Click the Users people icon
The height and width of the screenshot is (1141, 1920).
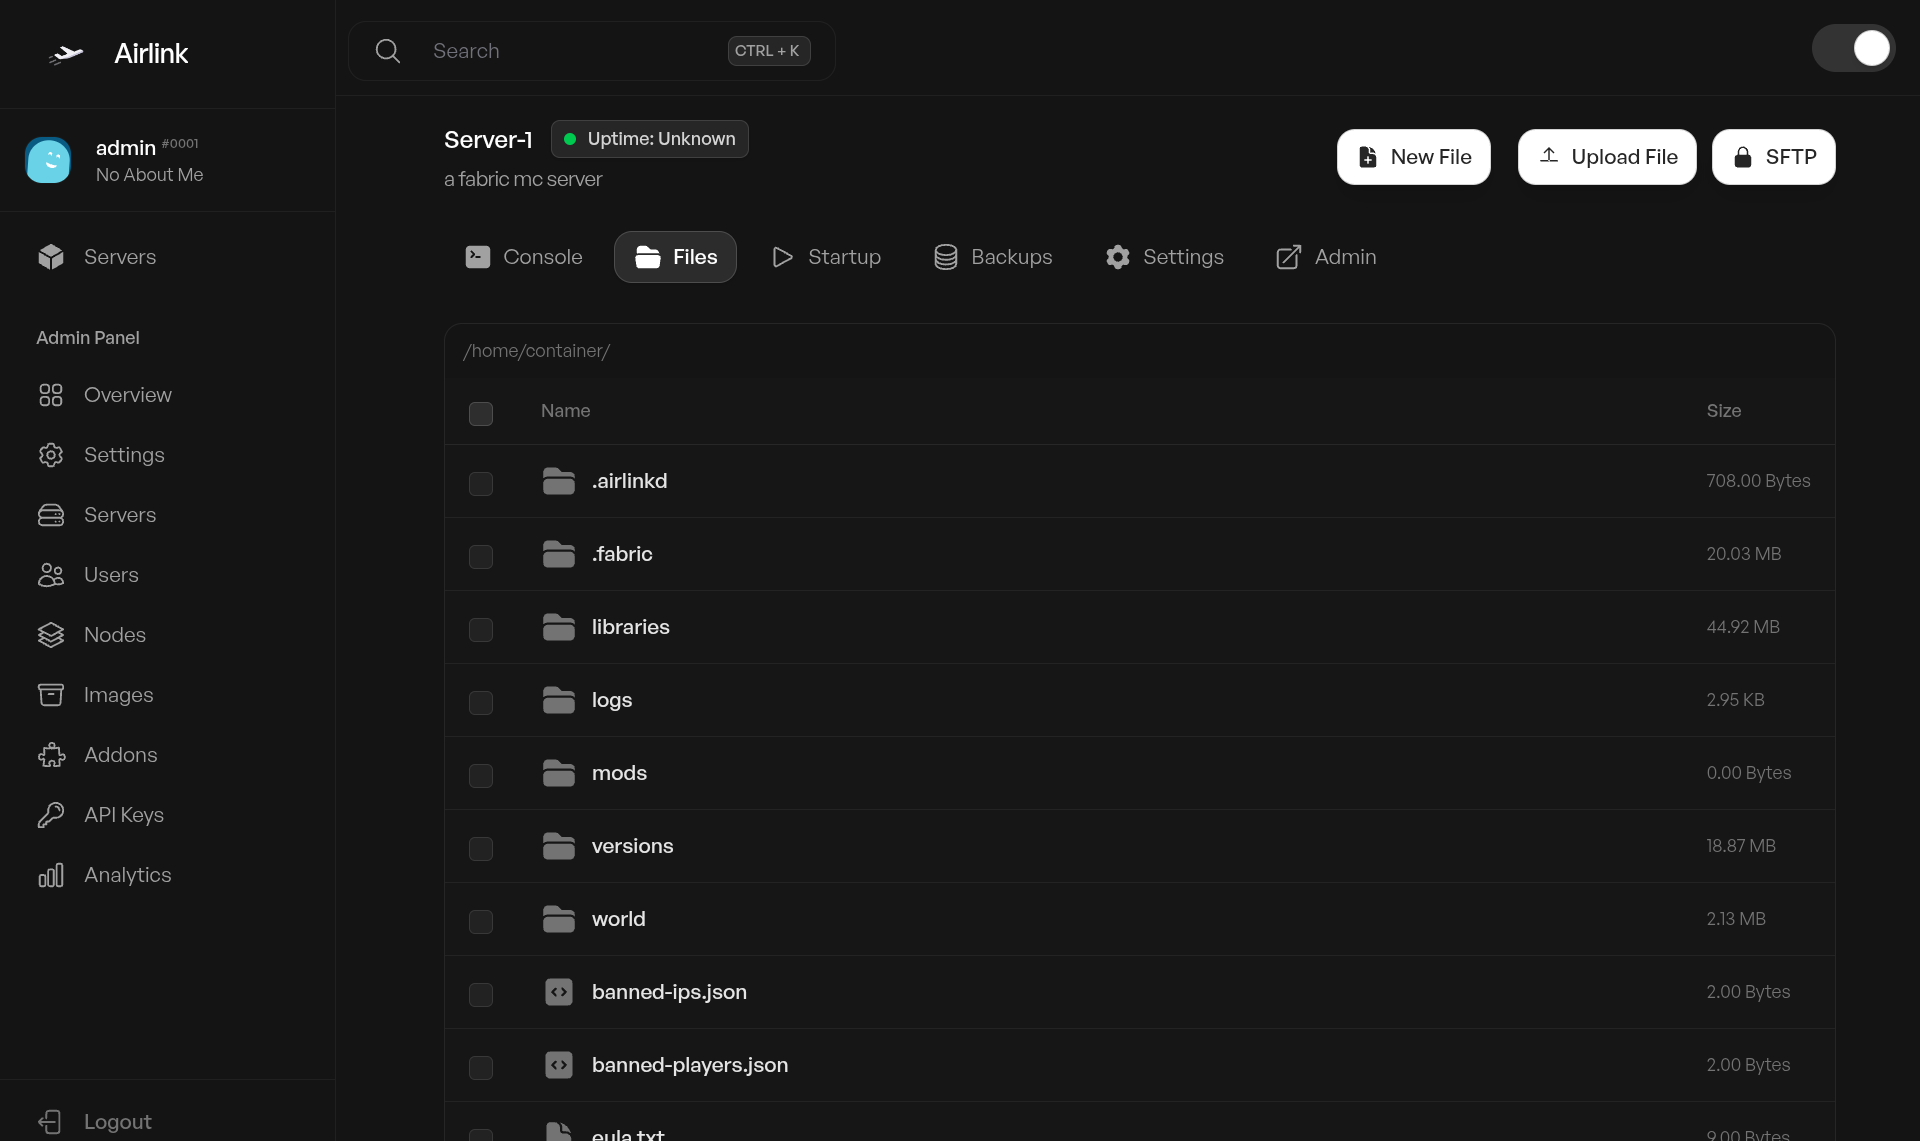(x=51, y=575)
